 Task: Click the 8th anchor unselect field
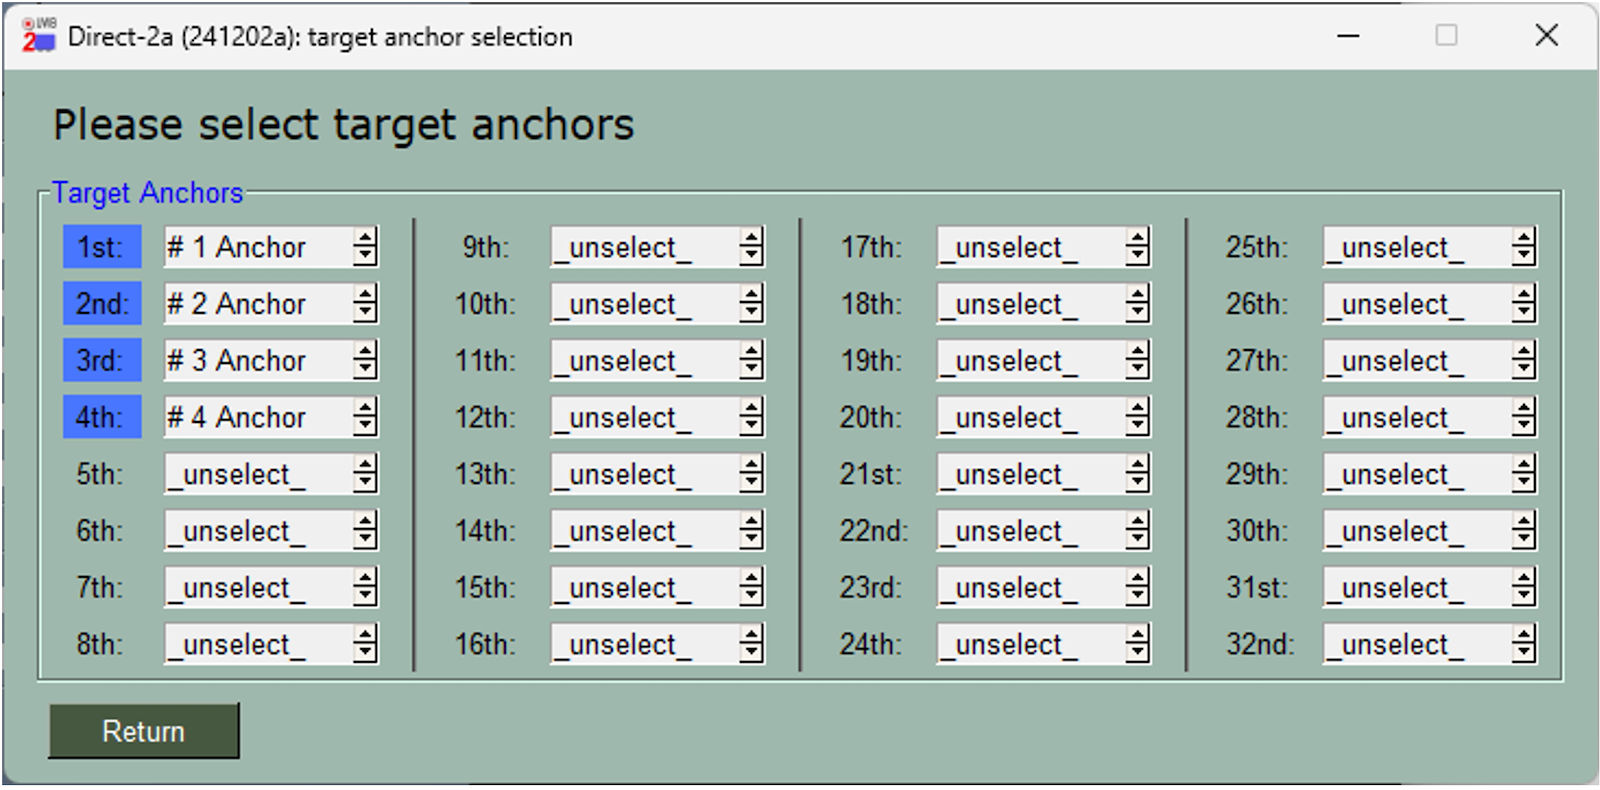[258, 645]
